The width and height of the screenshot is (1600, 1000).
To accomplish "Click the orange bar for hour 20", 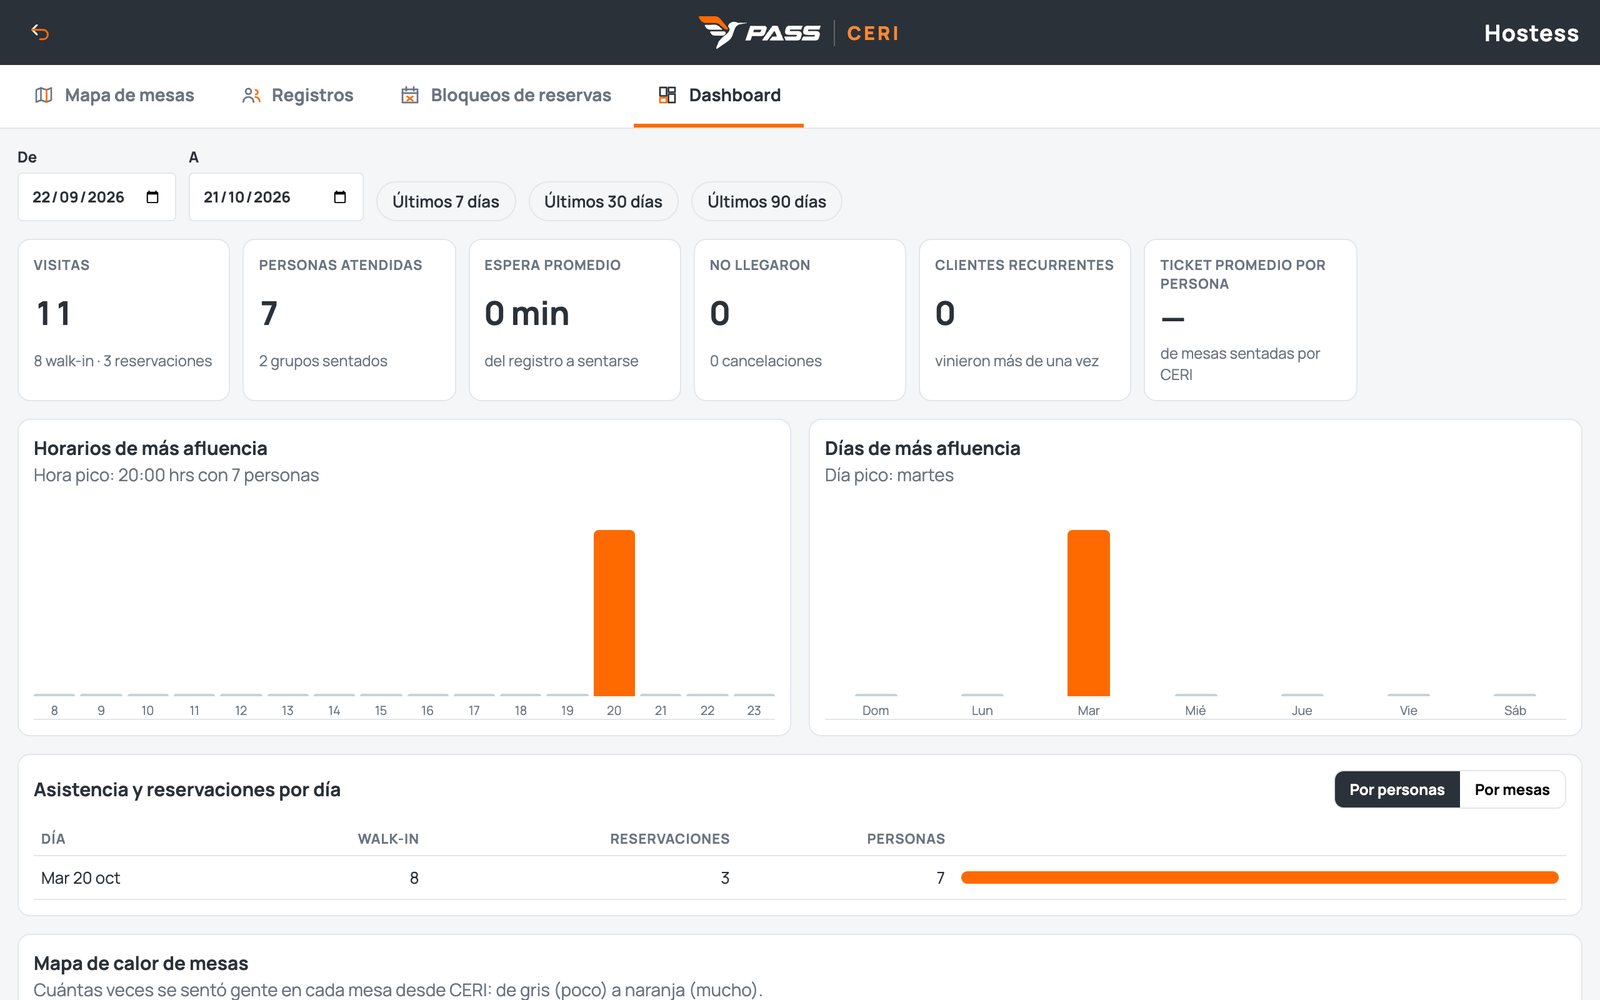I will (614, 613).
